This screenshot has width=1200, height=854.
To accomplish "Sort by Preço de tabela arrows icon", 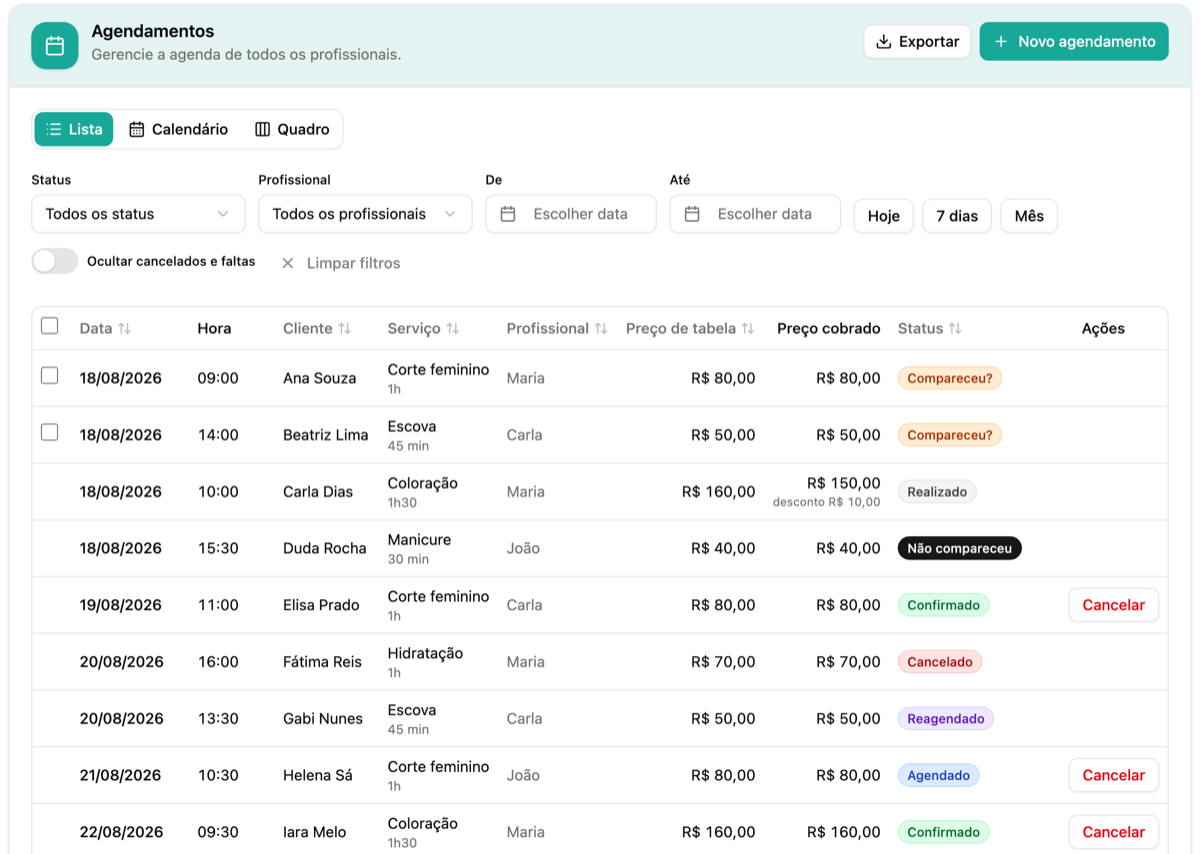I will (748, 328).
